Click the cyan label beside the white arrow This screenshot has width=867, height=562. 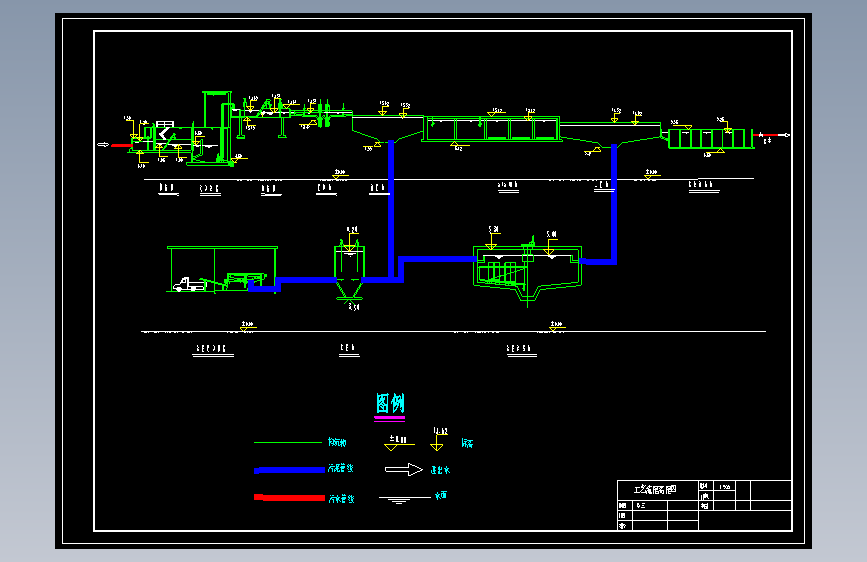coord(440,470)
